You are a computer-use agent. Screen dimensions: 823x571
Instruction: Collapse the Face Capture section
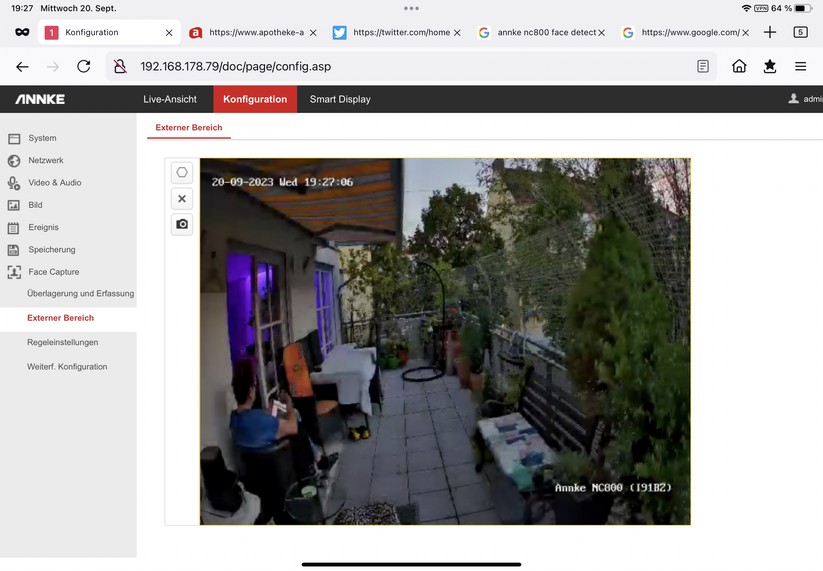coord(53,272)
